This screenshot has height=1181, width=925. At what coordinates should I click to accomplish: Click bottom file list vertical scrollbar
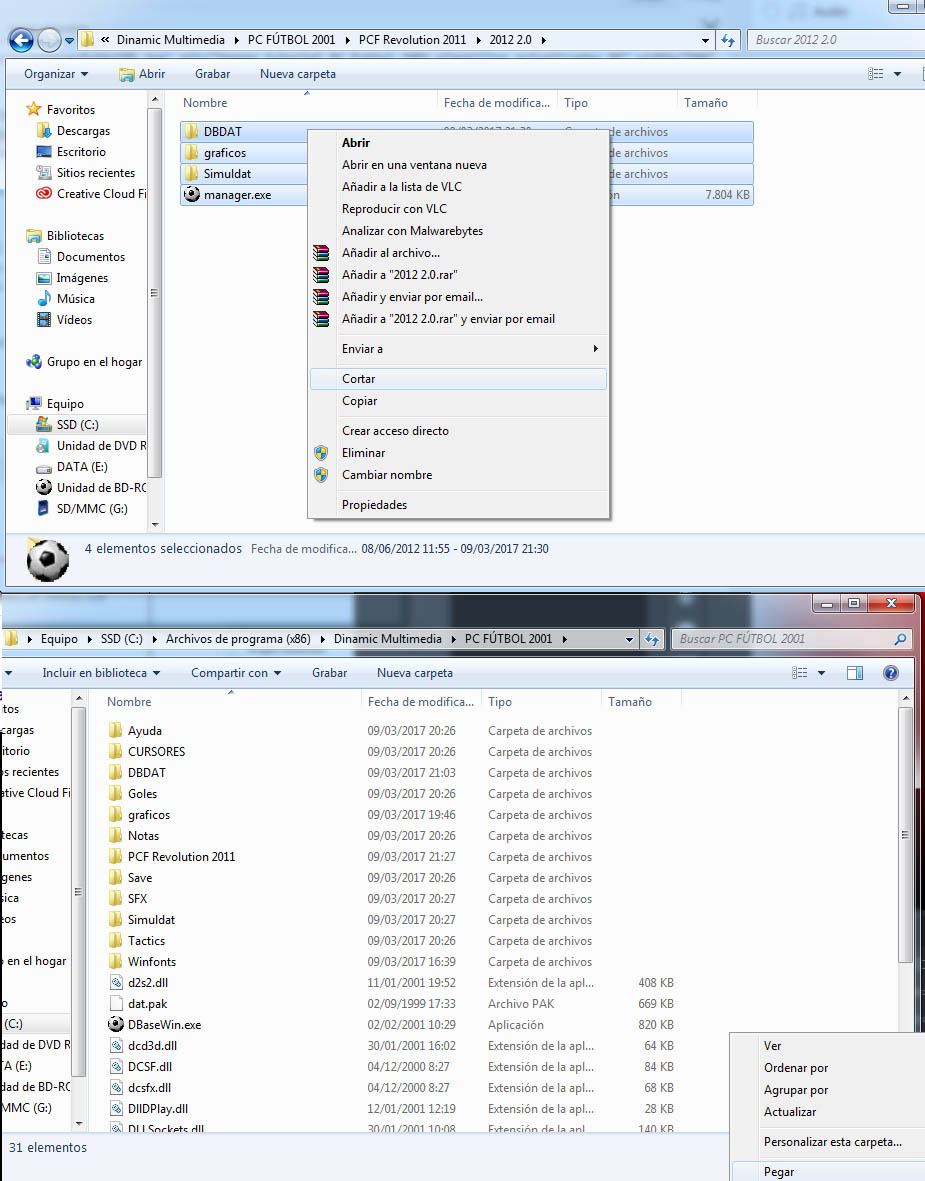(905, 835)
